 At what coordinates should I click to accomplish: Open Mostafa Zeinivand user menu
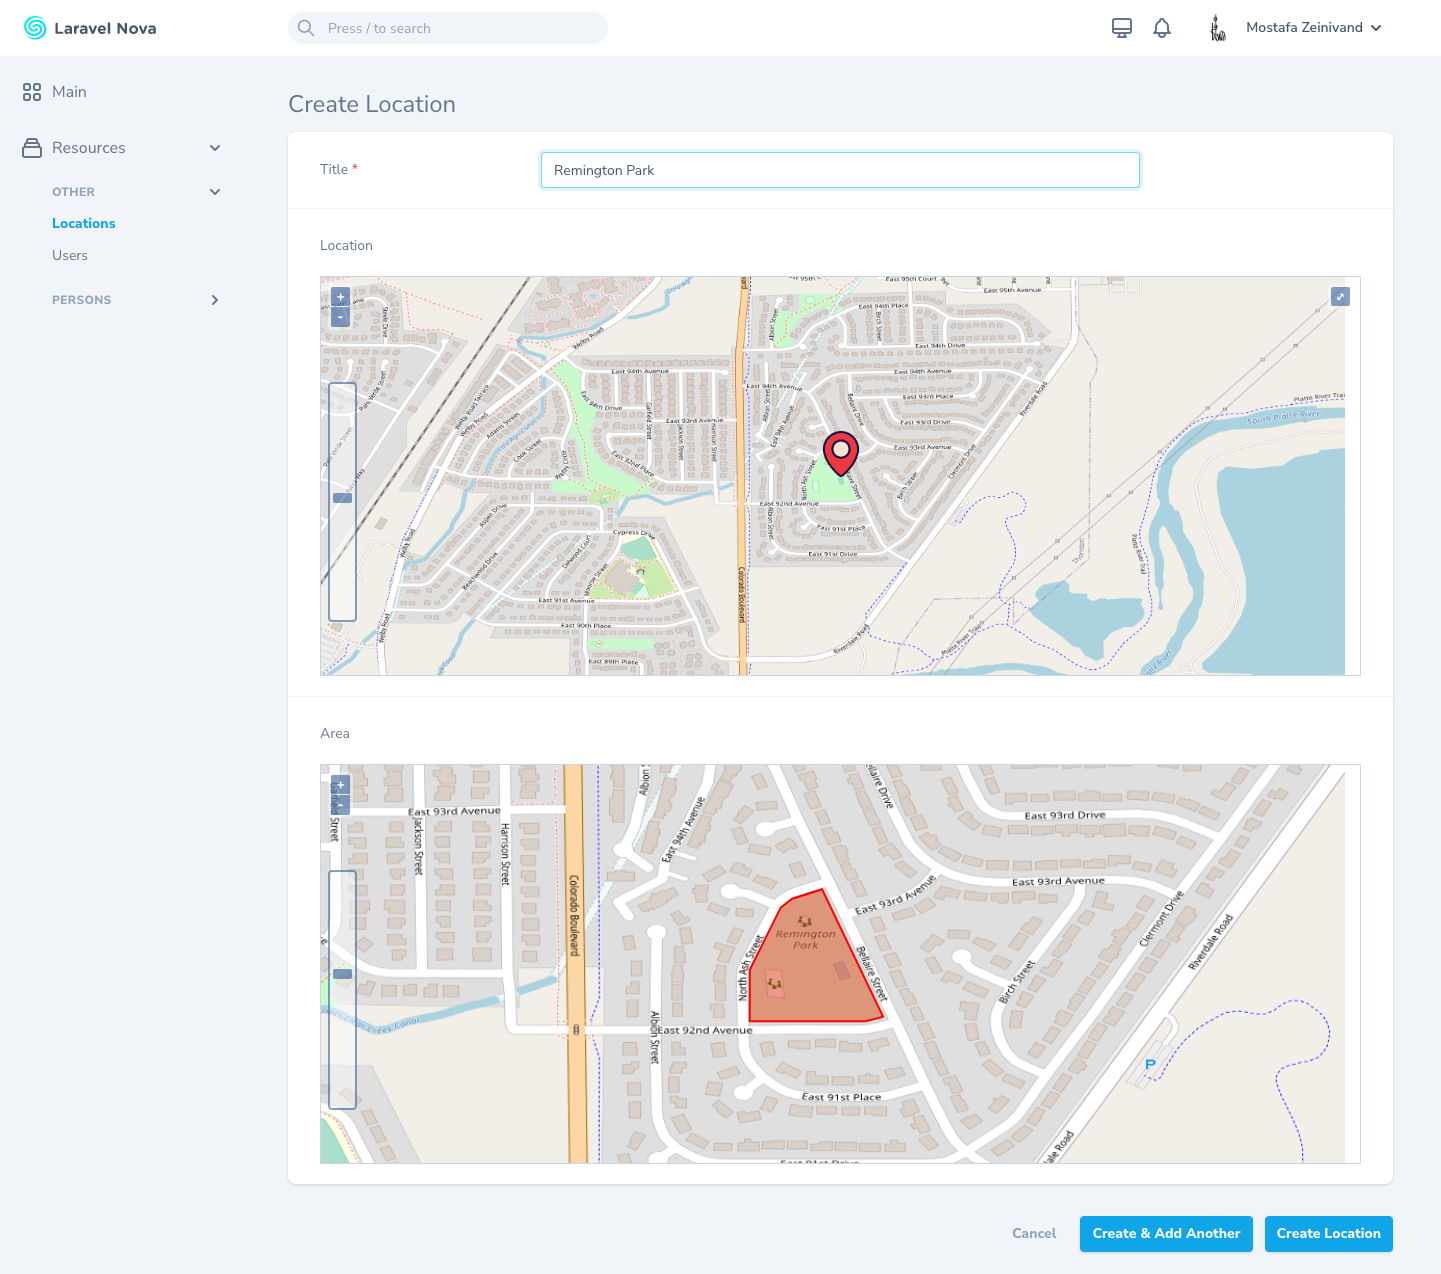tap(1313, 28)
